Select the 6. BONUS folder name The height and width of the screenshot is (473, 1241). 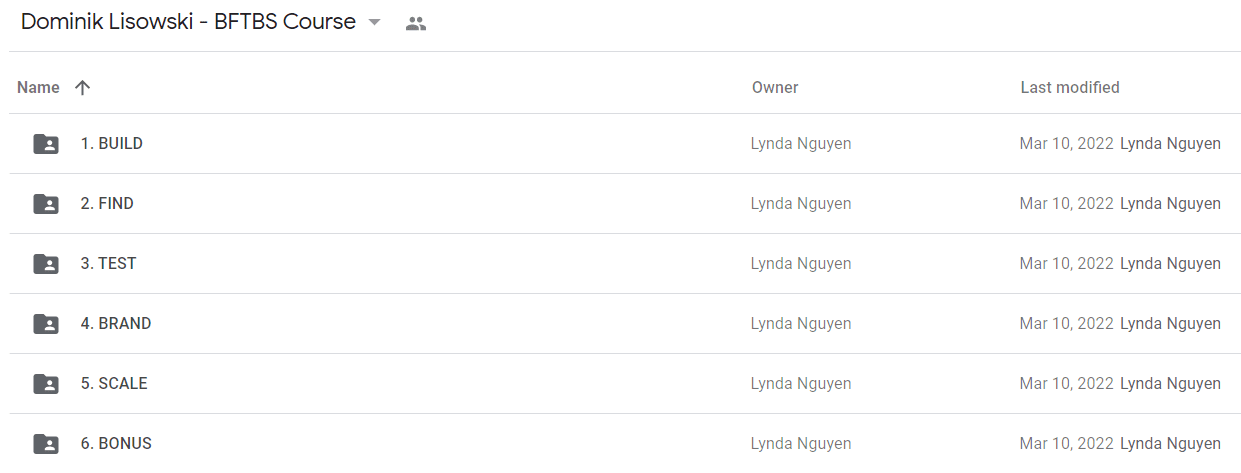(x=116, y=444)
